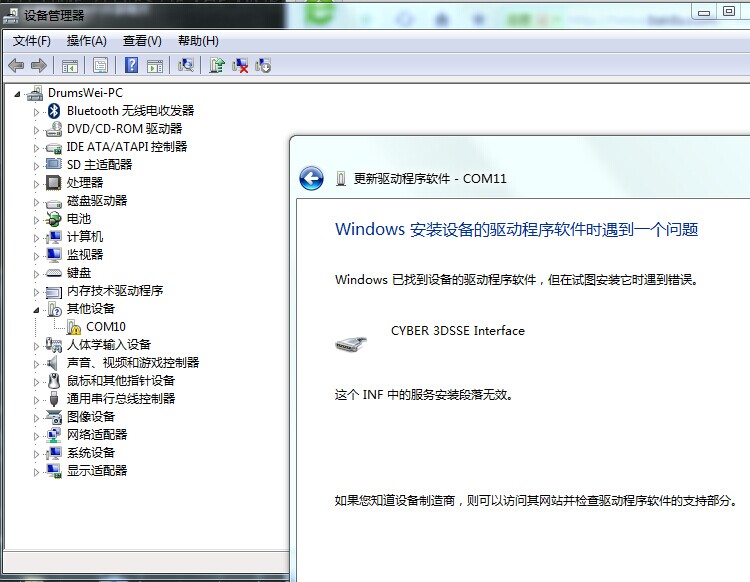The height and width of the screenshot is (582, 750).
Task: Click the DrumsWei-PC computer icon
Action: [35, 93]
